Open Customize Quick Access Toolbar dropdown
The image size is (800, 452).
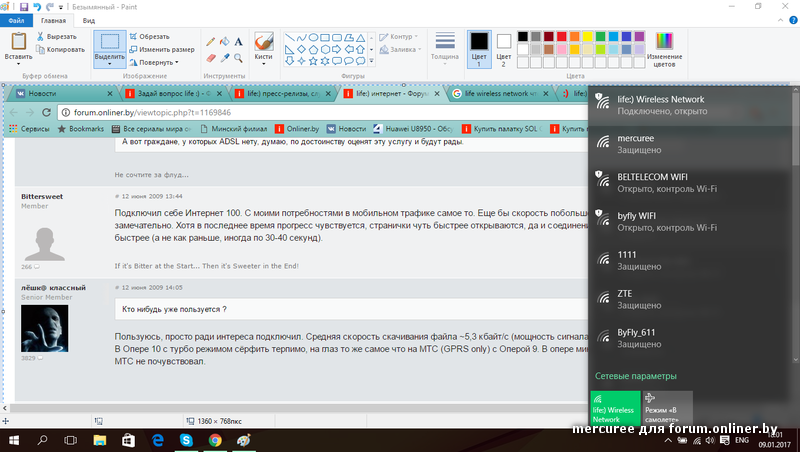point(61,7)
